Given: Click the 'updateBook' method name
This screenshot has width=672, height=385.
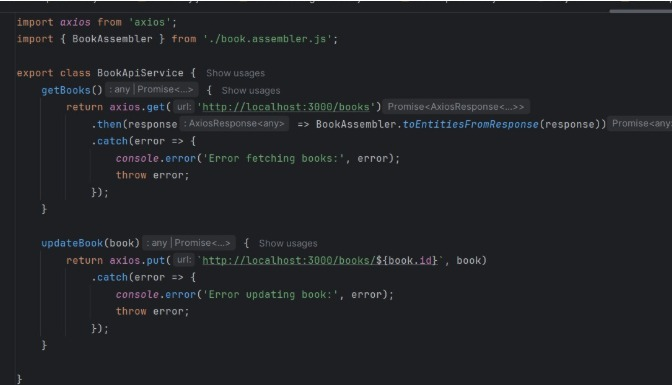Looking at the screenshot, I should coord(72,243).
